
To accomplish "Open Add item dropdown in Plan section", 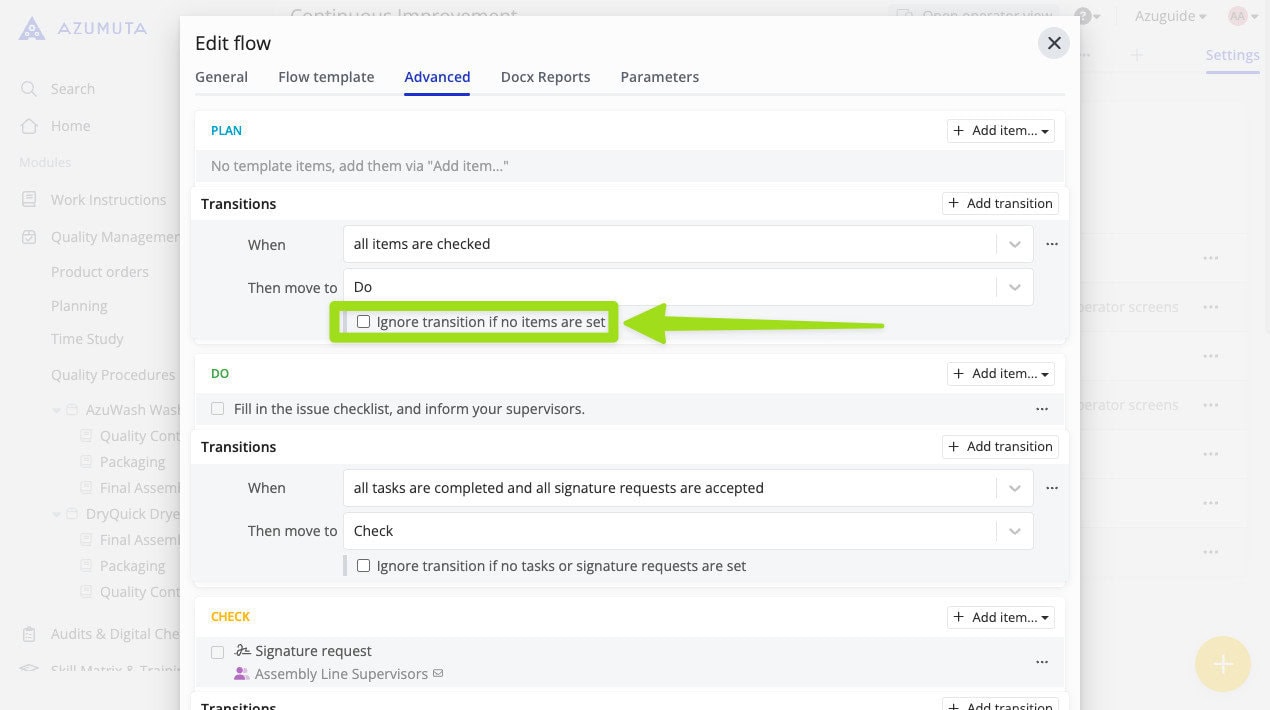I will tap(1000, 131).
